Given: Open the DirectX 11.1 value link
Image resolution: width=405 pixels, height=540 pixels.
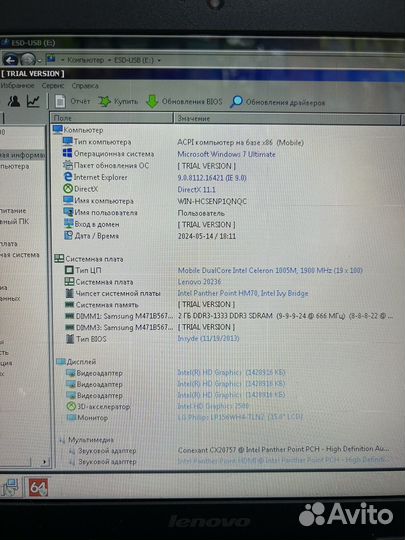Looking at the screenshot, I should coord(196,189).
